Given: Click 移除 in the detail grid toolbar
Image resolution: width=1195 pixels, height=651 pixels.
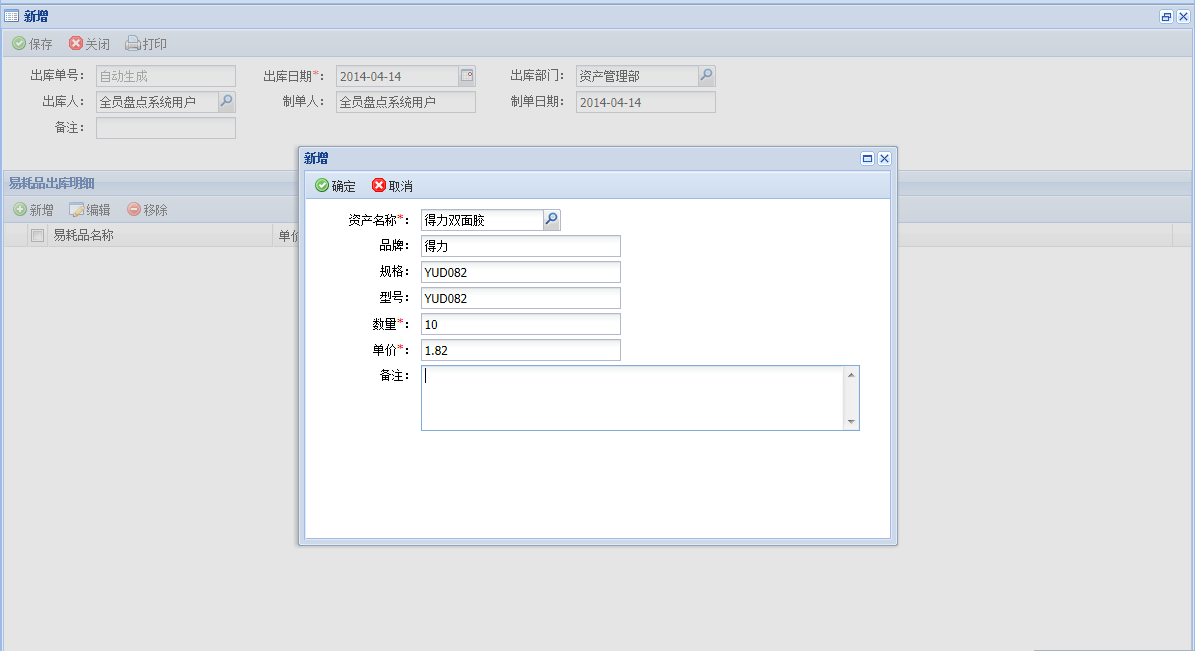Looking at the screenshot, I should pyautogui.click(x=147, y=210).
